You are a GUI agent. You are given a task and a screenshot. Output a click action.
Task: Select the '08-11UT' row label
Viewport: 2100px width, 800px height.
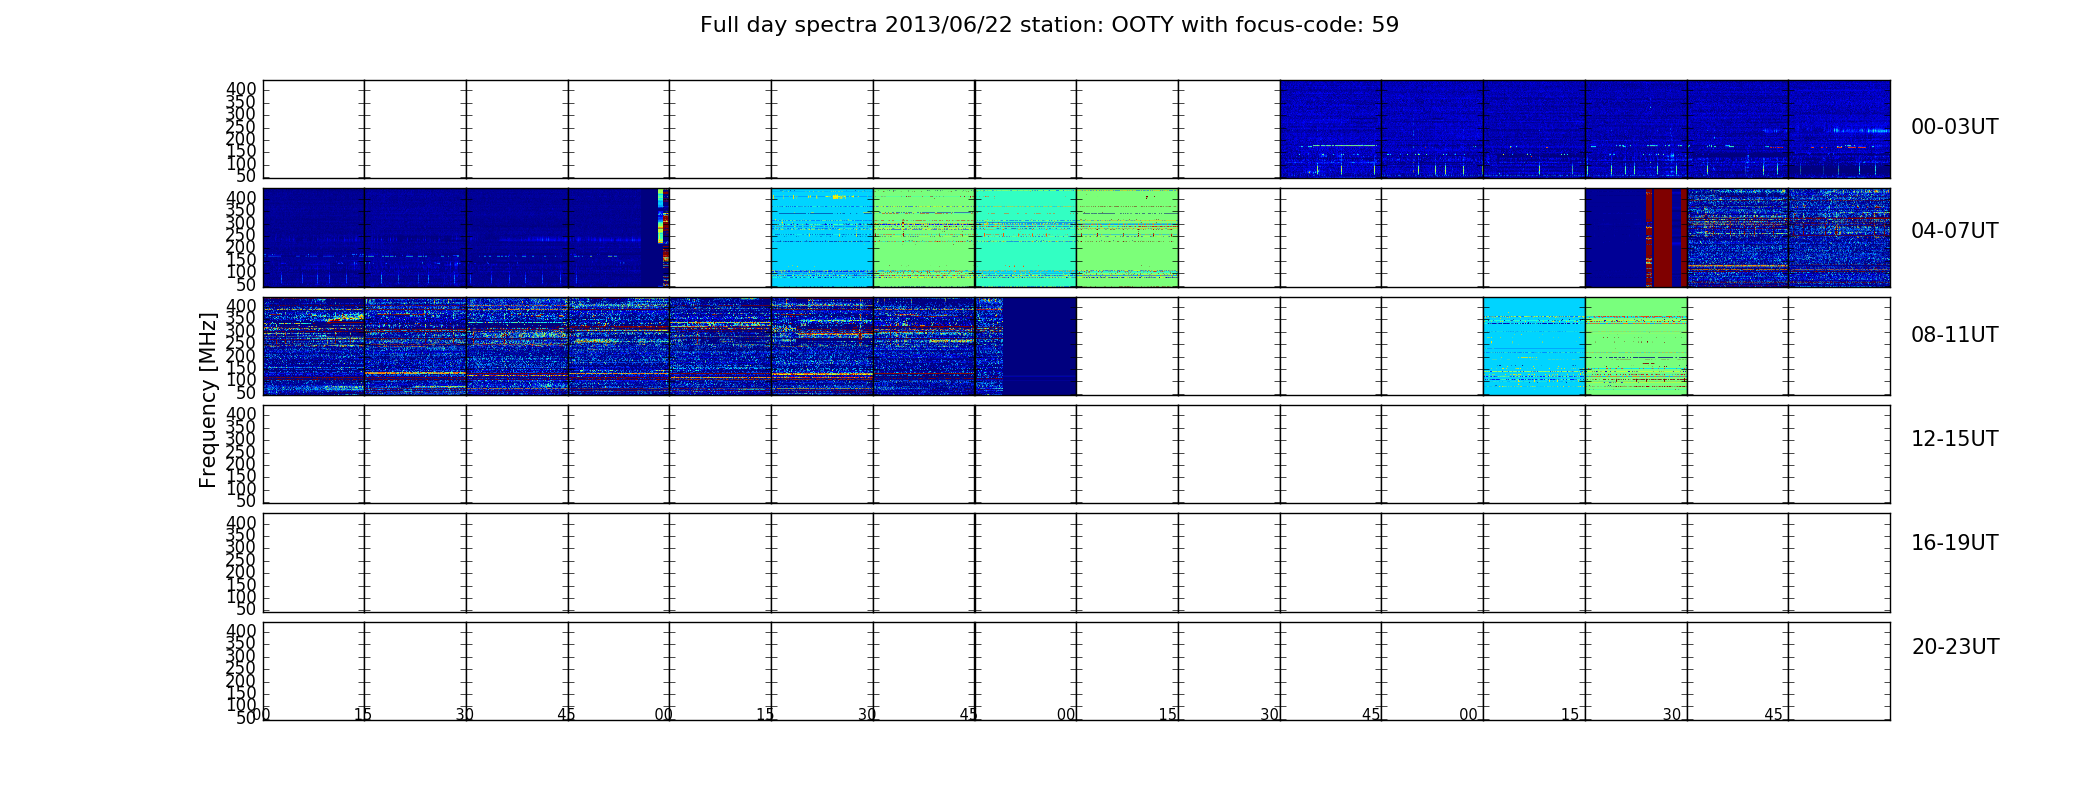pyautogui.click(x=1954, y=335)
